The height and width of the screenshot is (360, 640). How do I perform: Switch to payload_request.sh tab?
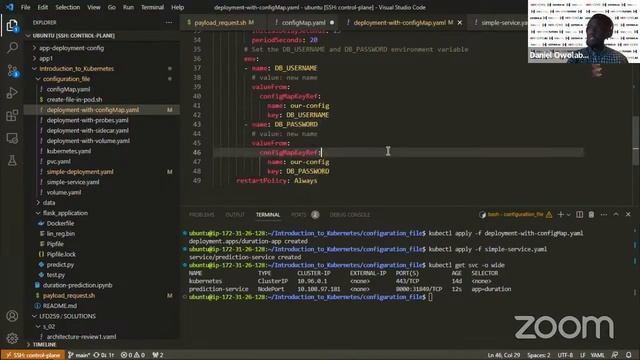coord(220,23)
